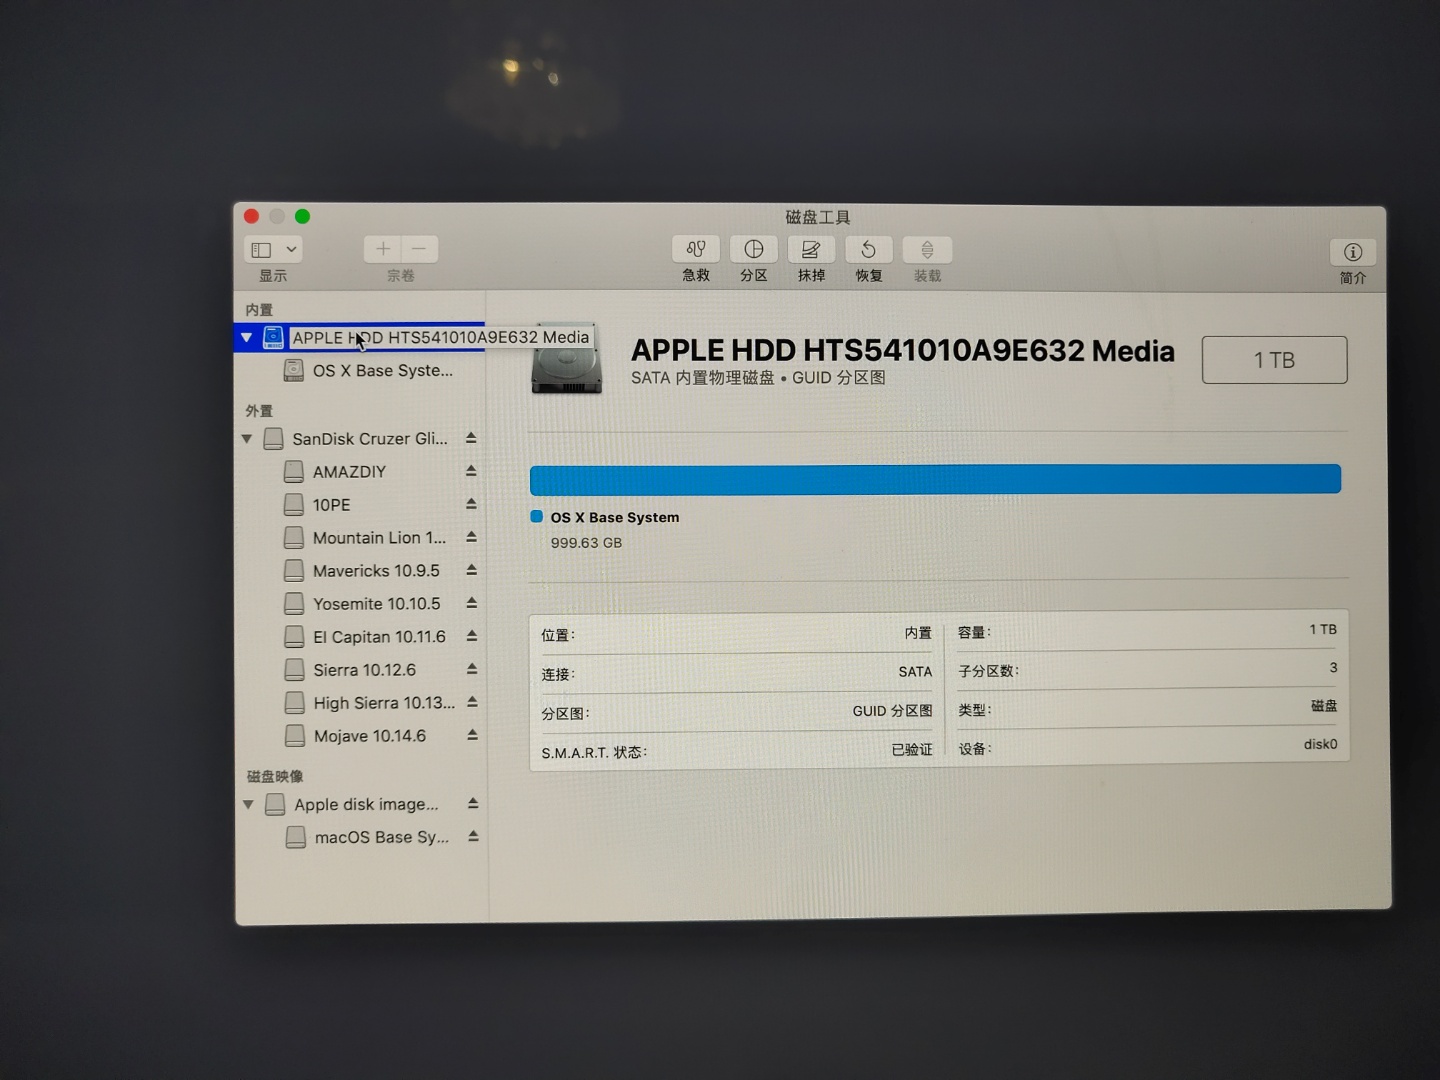The image size is (1440, 1080).
Task: Click the Mount (装载) toolbar icon
Action: (927, 249)
